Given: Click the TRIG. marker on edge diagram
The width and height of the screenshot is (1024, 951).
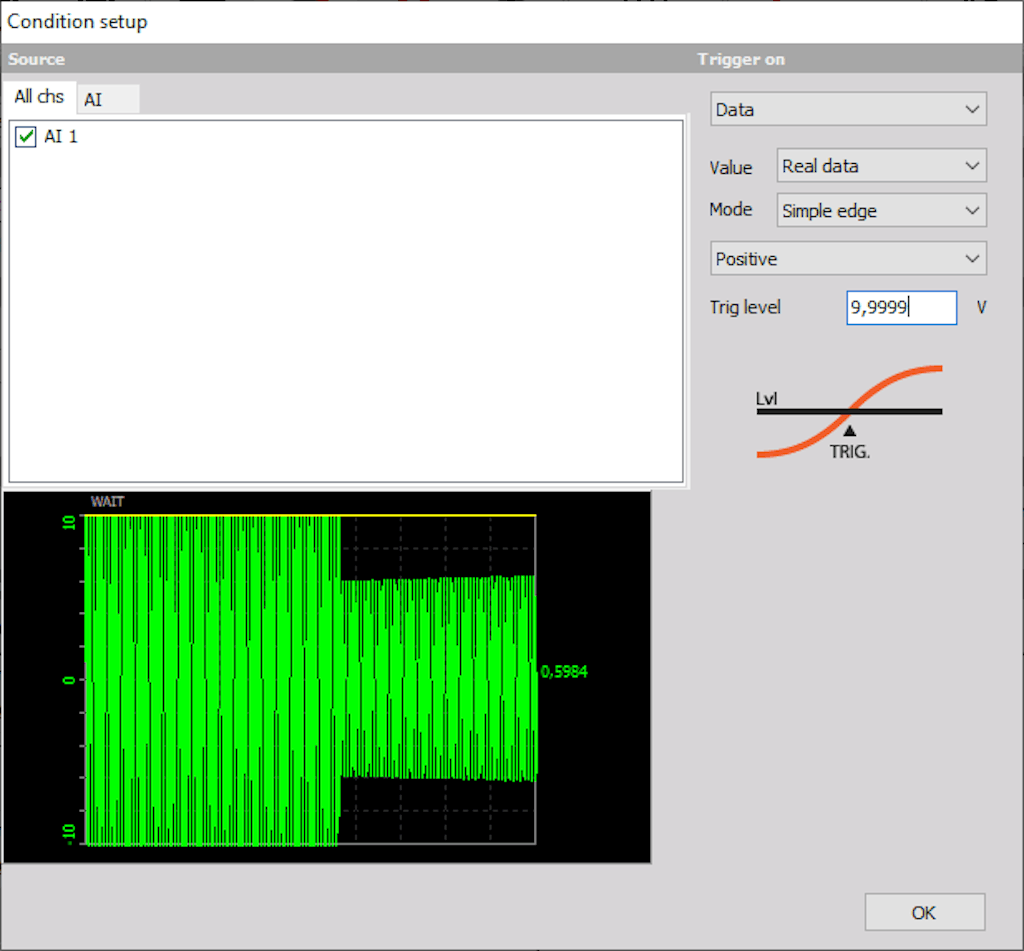Looking at the screenshot, I should tap(850, 451).
